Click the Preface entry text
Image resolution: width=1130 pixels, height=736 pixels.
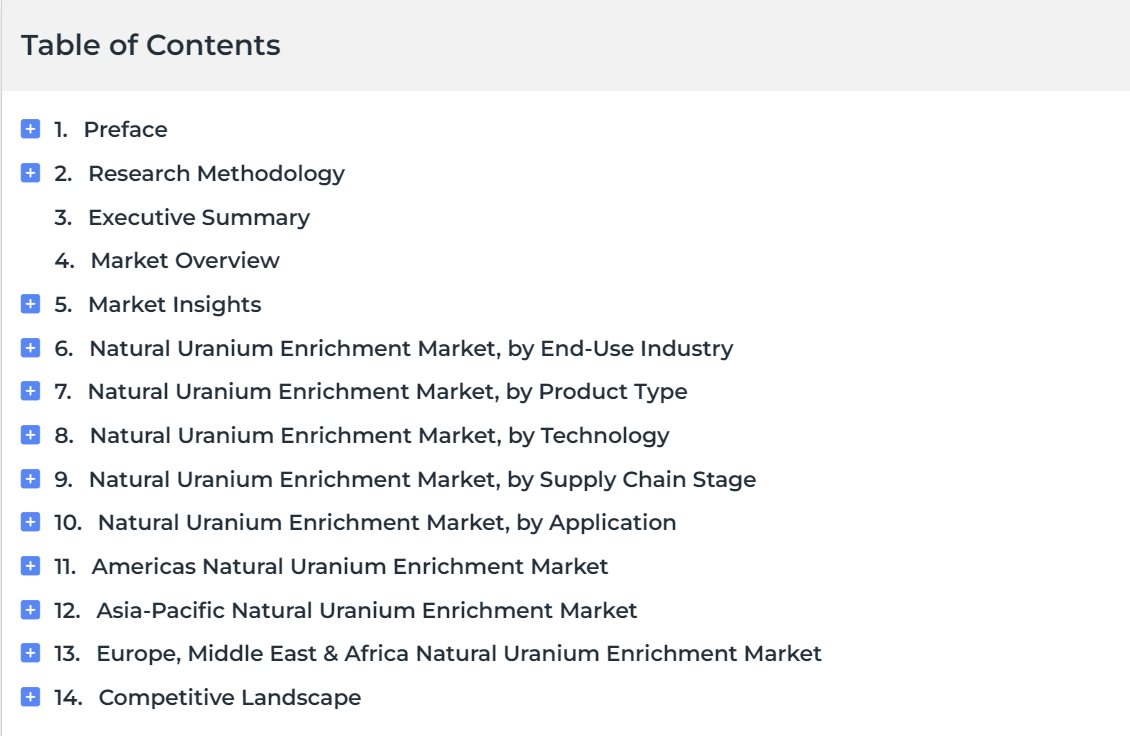125,129
